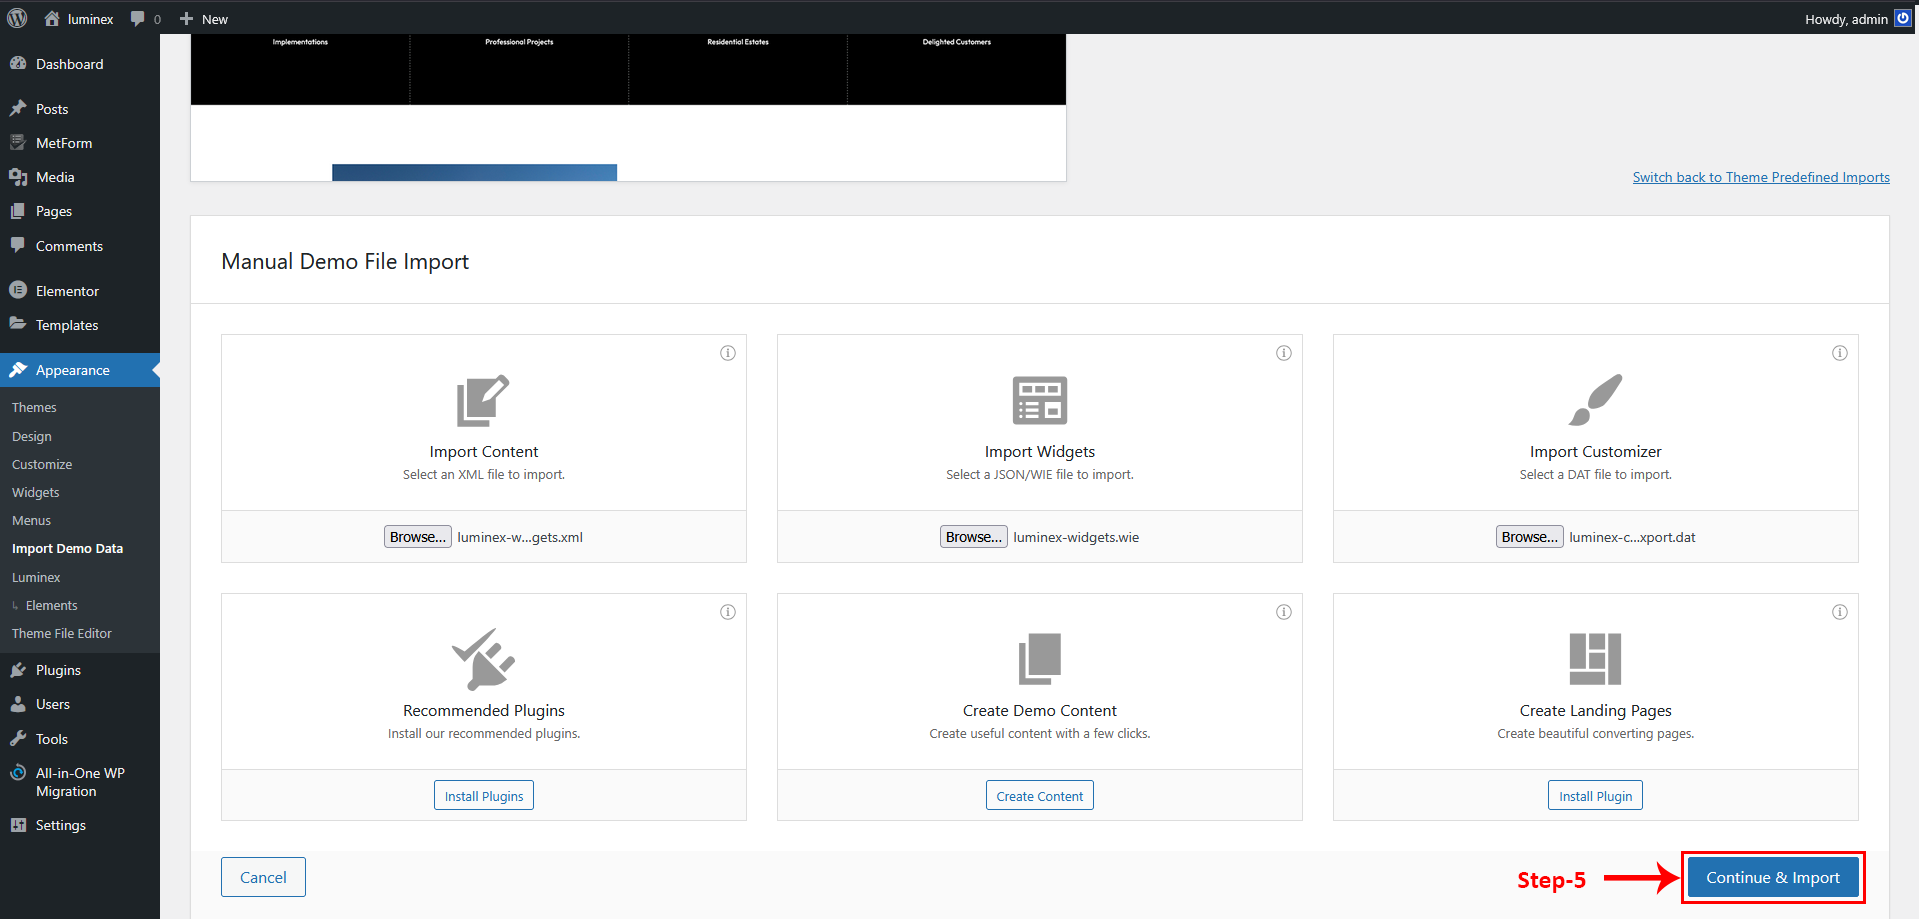Viewport: 1919px width, 919px height.
Task: Click info icon on Import Content card
Action: point(728,353)
